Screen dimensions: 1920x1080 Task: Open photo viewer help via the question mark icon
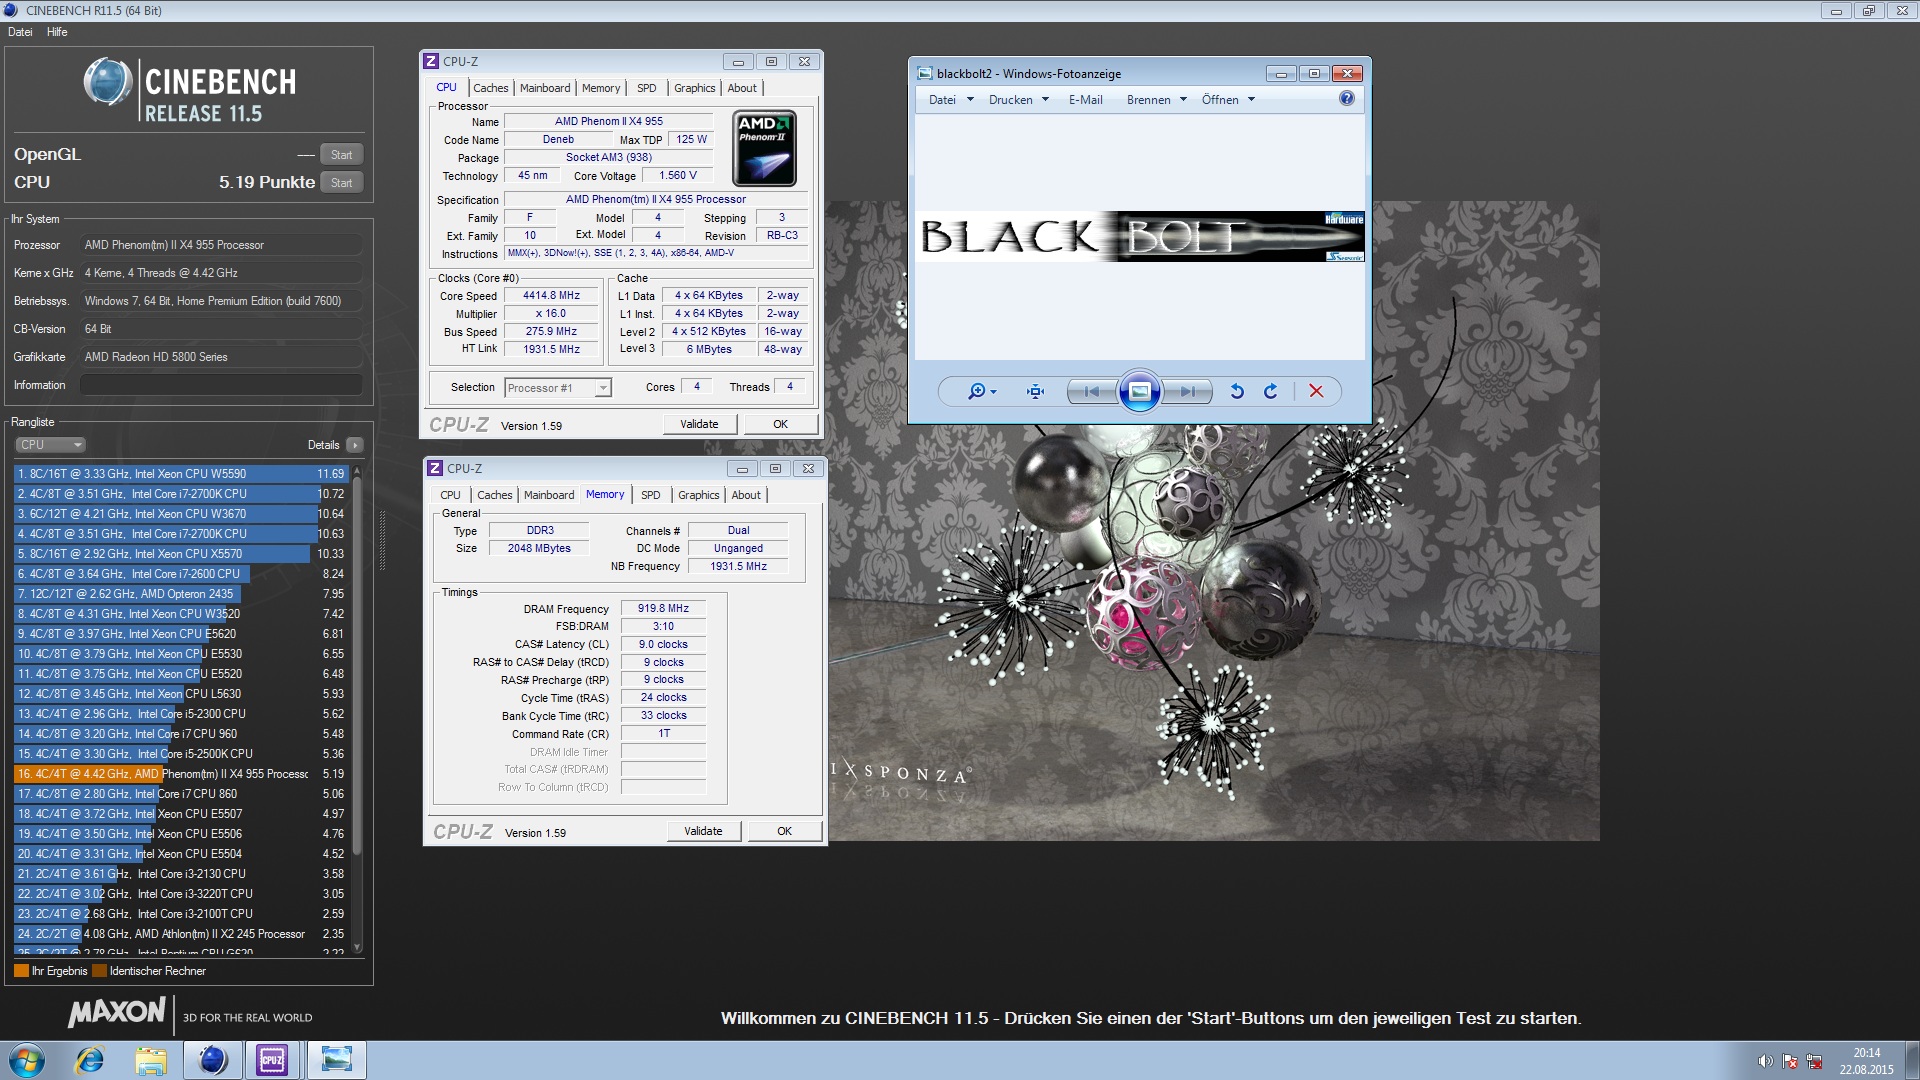coord(1346,98)
